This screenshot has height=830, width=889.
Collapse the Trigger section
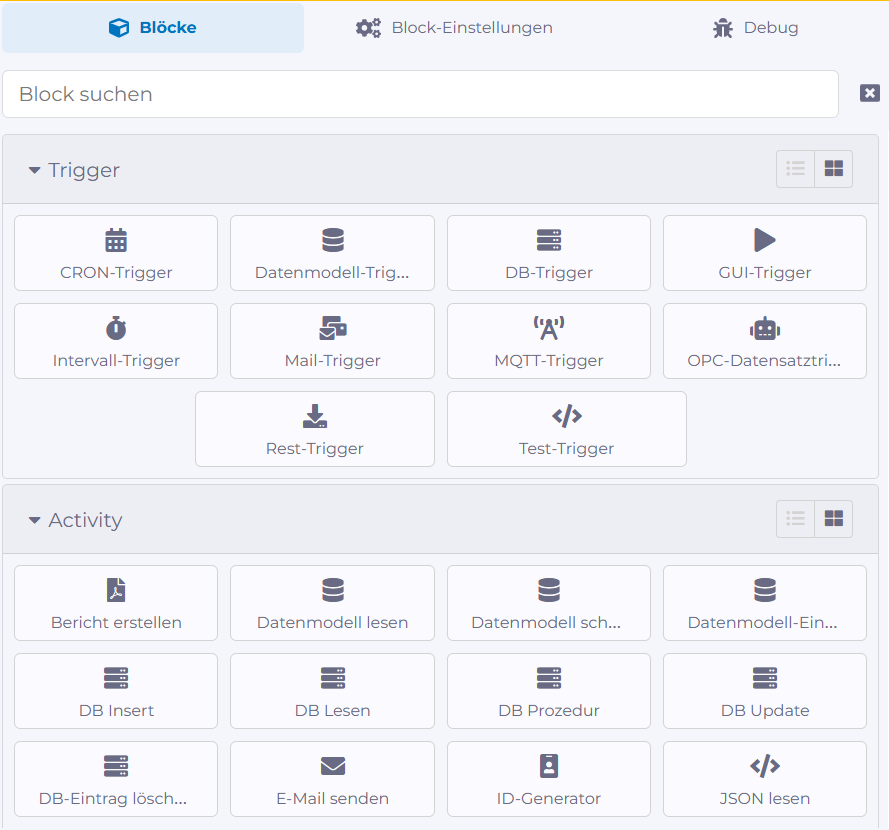click(35, 171)
